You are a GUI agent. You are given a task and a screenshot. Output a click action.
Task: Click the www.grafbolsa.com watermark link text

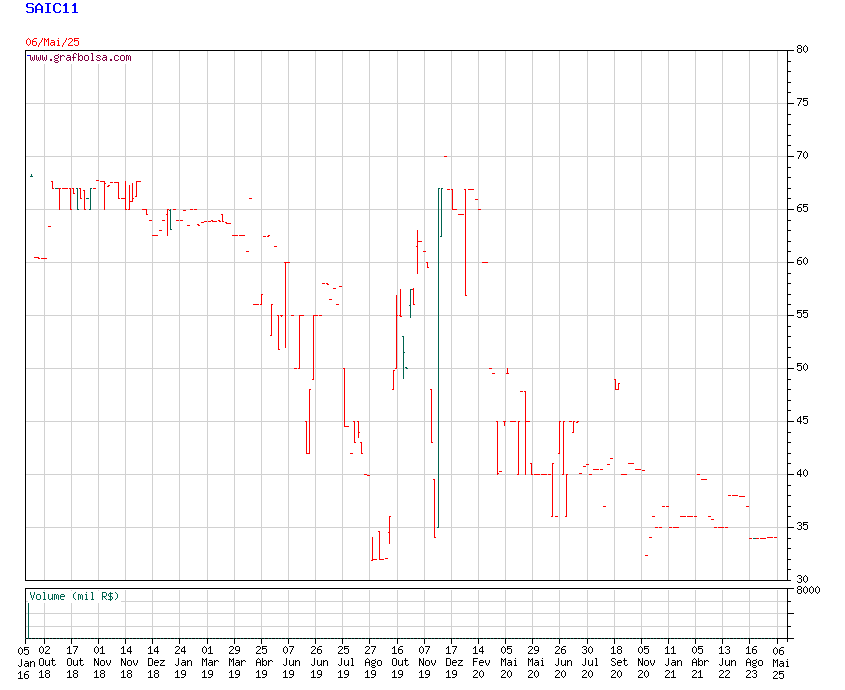pos(80,57)
